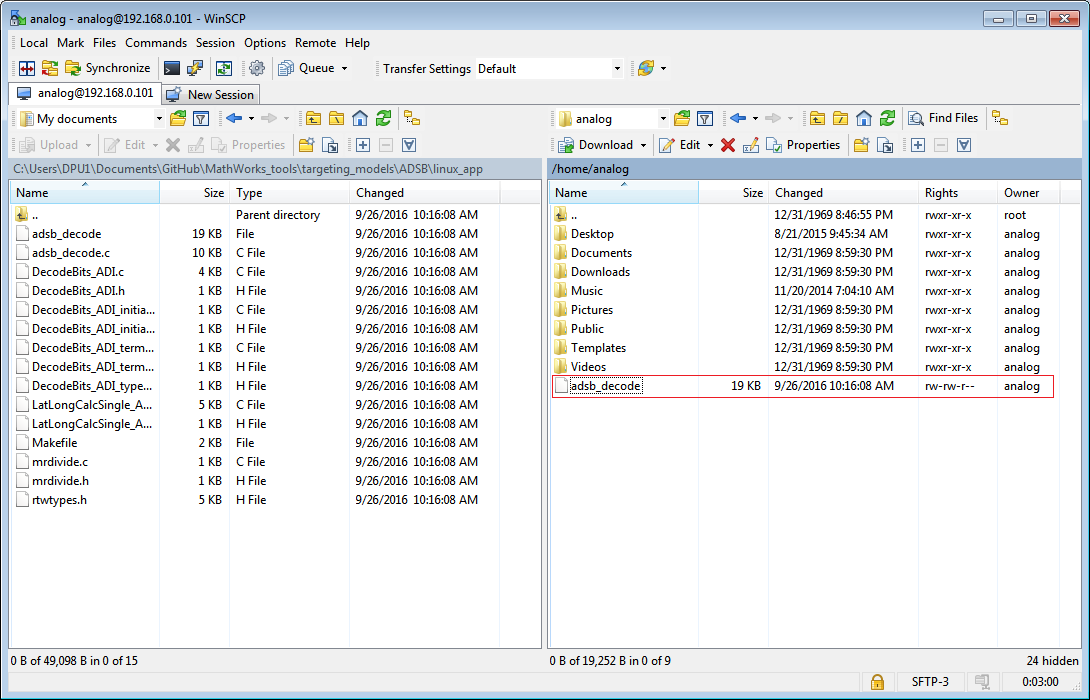Click the Download button
1090x700 pixels.
coord(596,145)
